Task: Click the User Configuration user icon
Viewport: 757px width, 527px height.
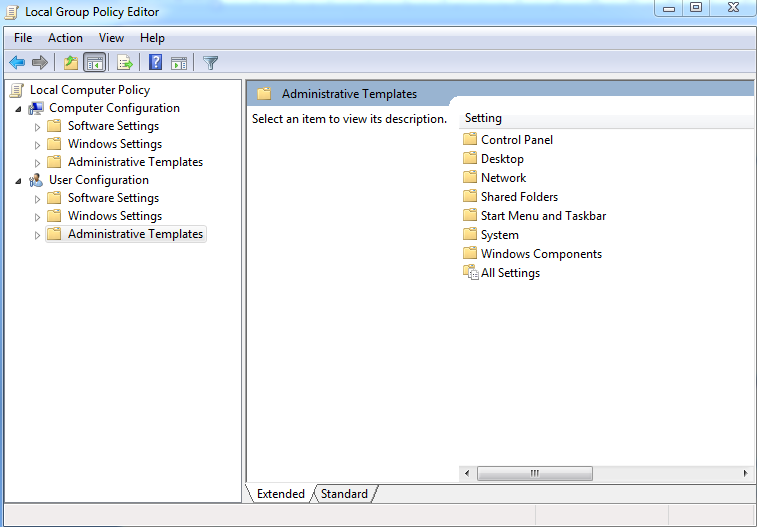Action: click(36, 180)
